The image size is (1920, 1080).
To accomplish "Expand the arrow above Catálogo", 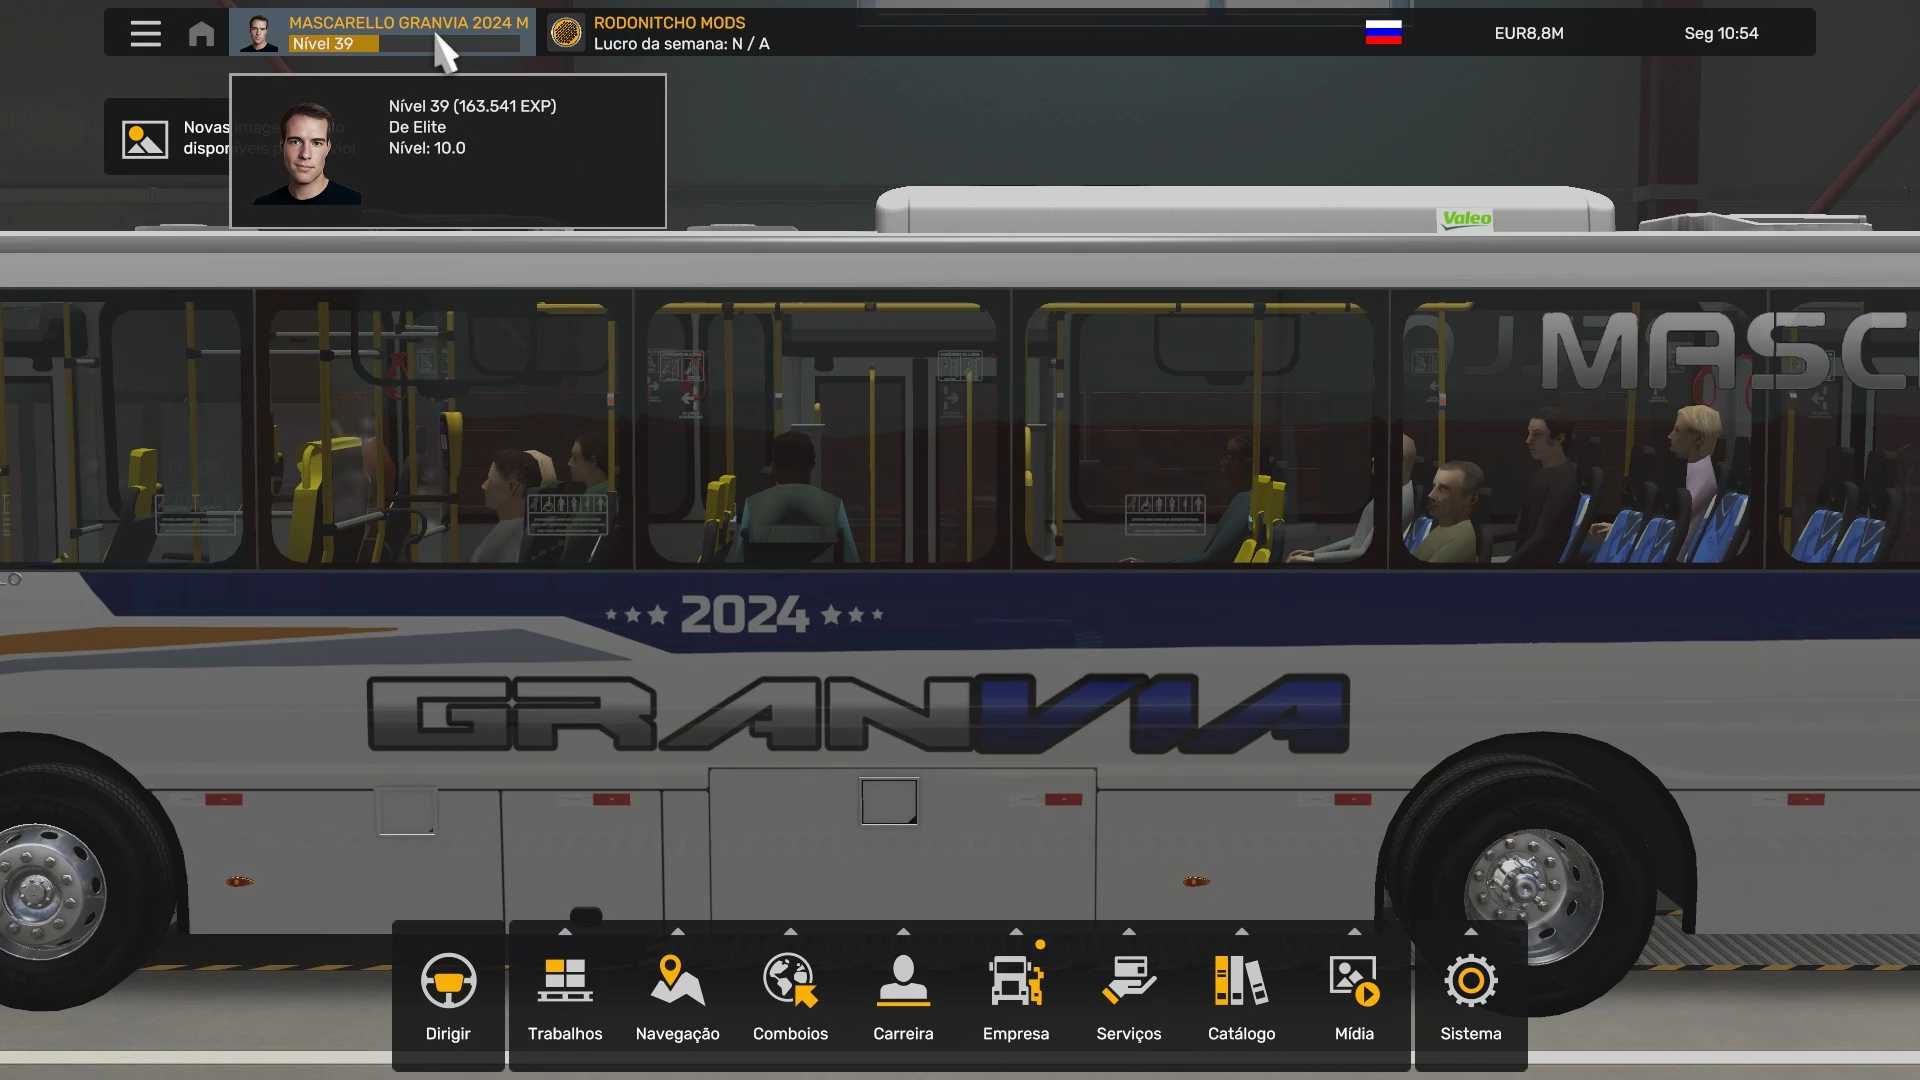I will [1241, 932].
